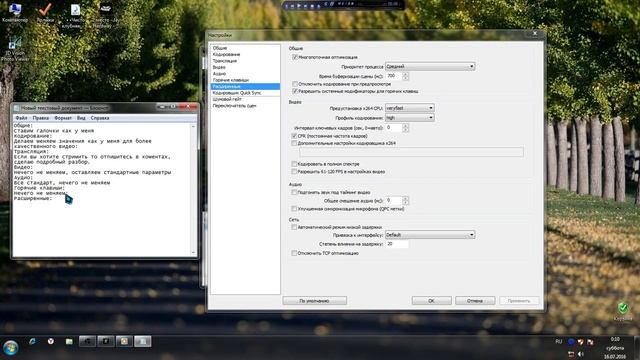
Task: Enable improved microphone sync QPC checkbox
Action: coord(294,209)
